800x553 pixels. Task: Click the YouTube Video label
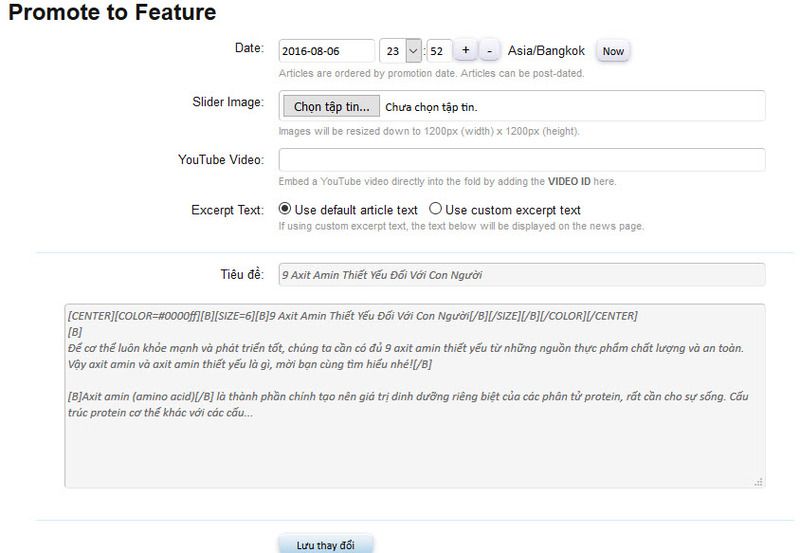220,159
